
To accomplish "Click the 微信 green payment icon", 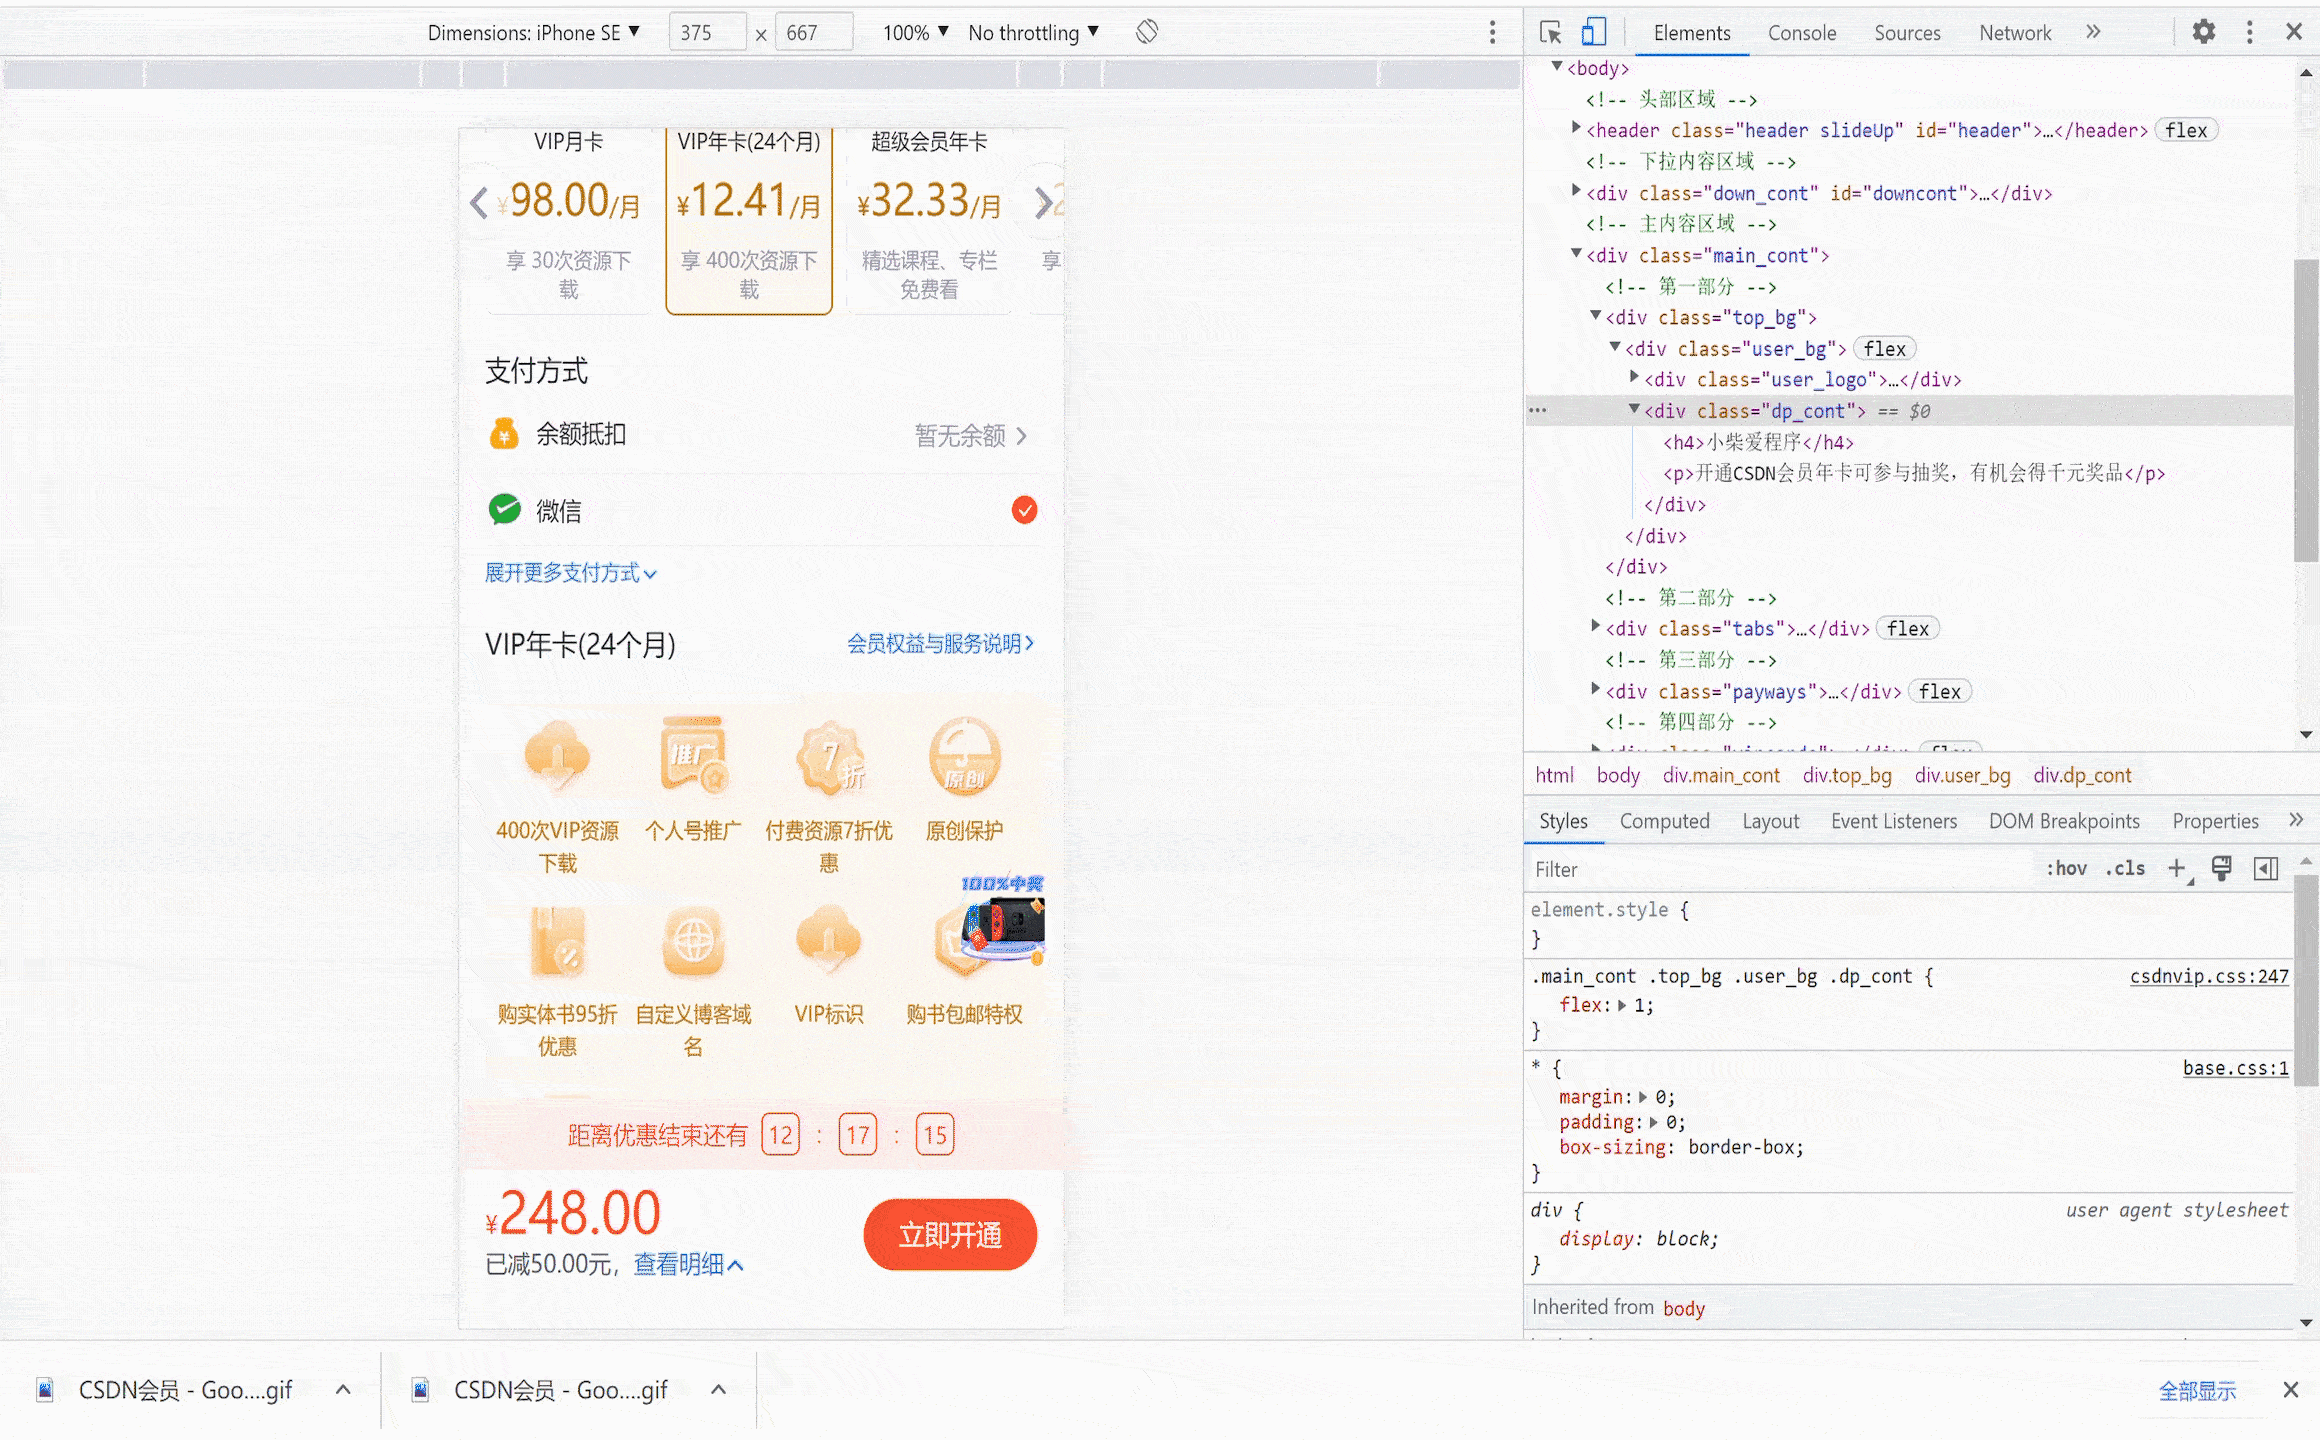I will (504, 510).
